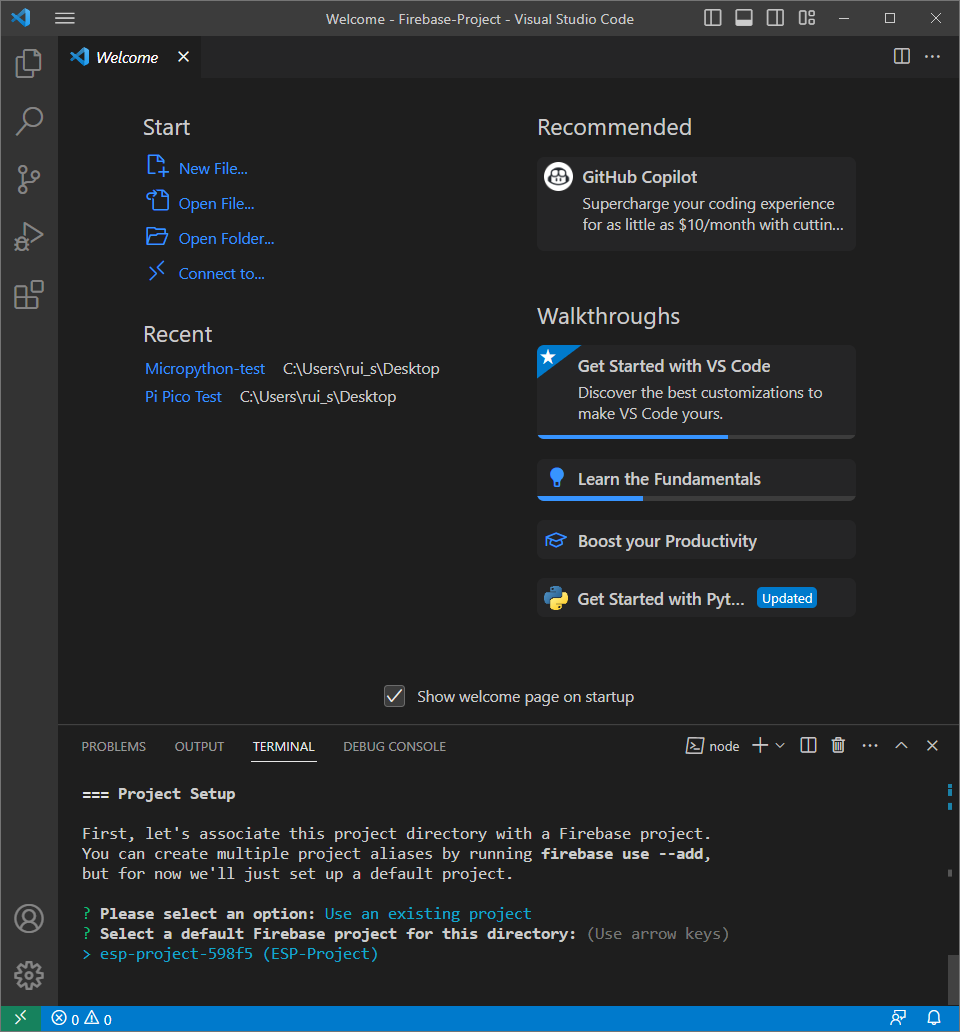Create a new terminal with plus icon
Viewport: 960px width, 1032px height.
(760, 745)
